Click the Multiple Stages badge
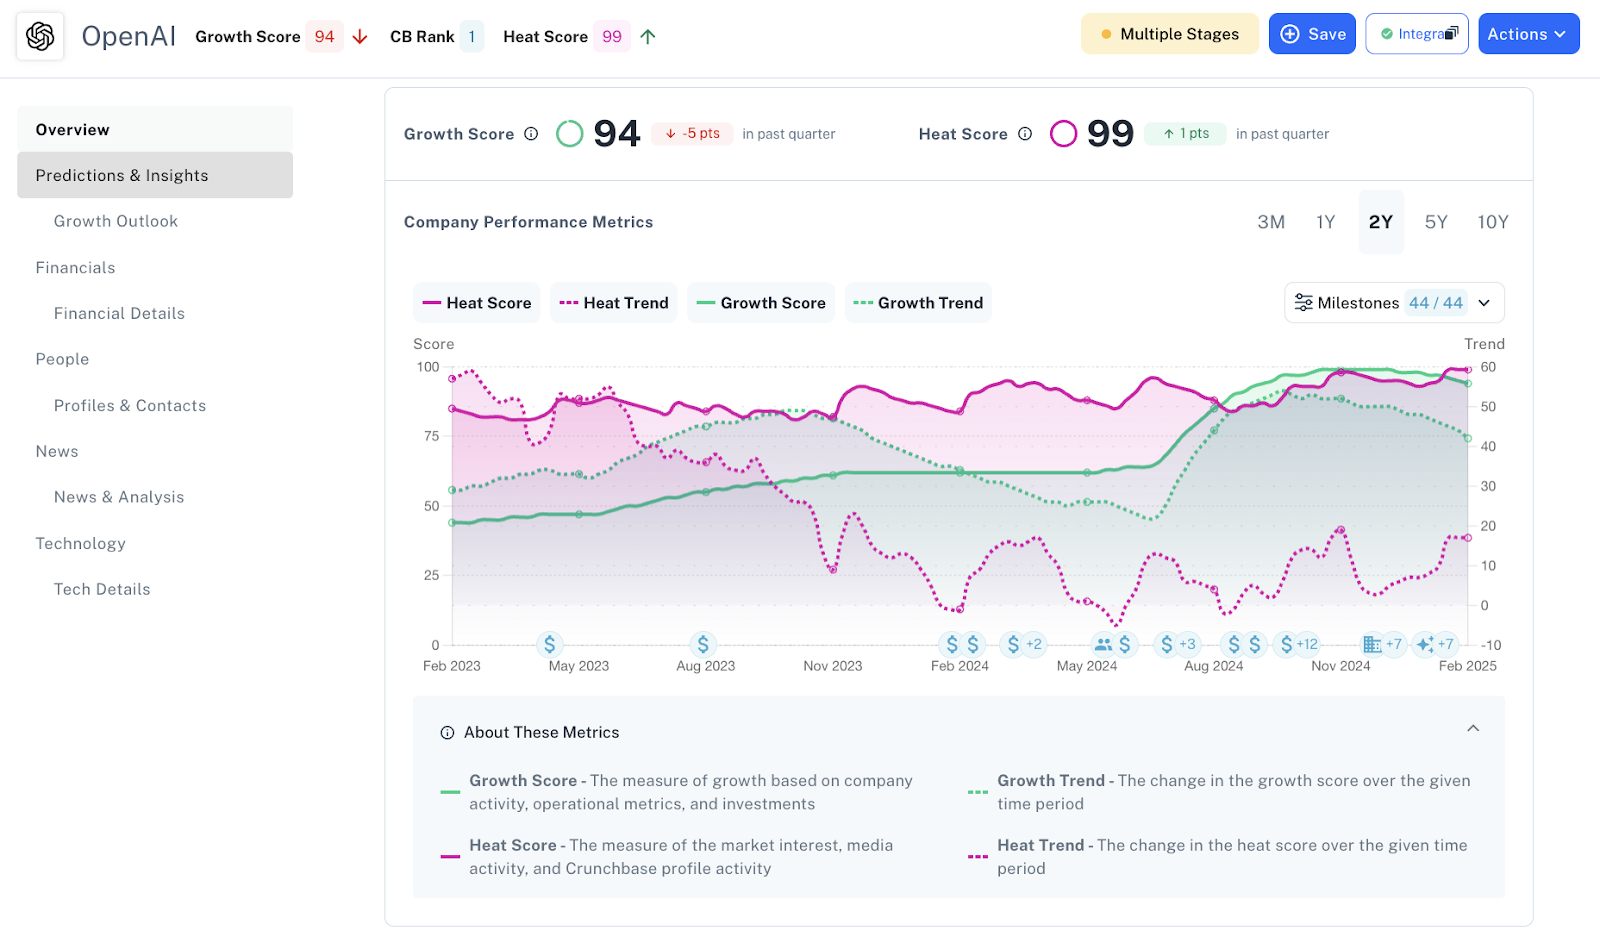 [1170, 34]
